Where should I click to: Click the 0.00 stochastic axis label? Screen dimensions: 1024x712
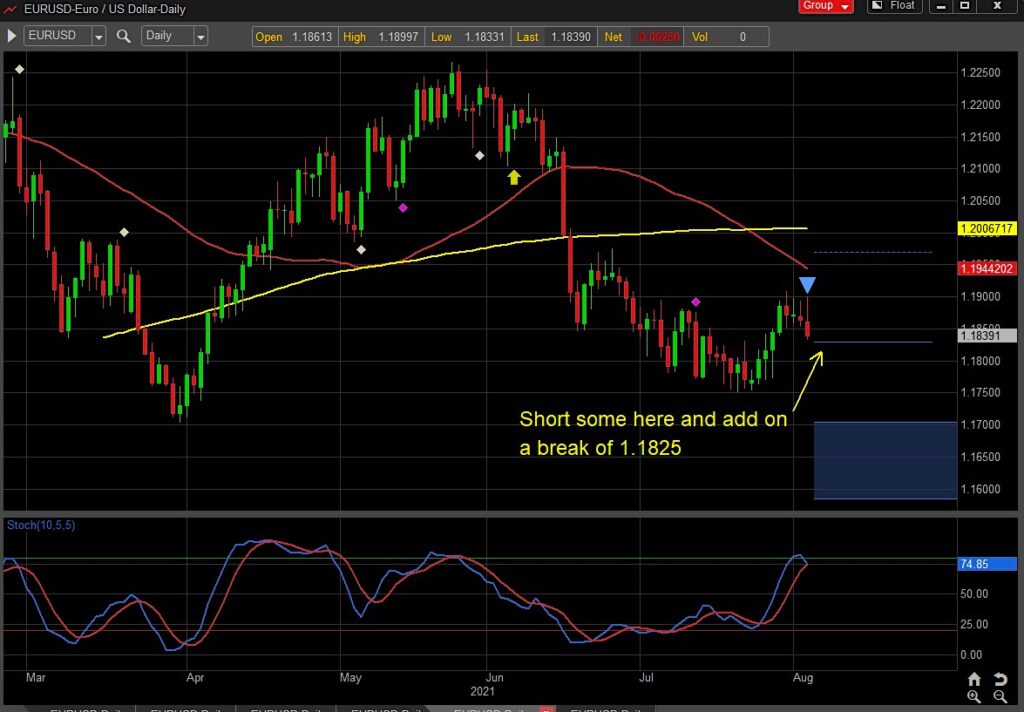tap(970, 655)
